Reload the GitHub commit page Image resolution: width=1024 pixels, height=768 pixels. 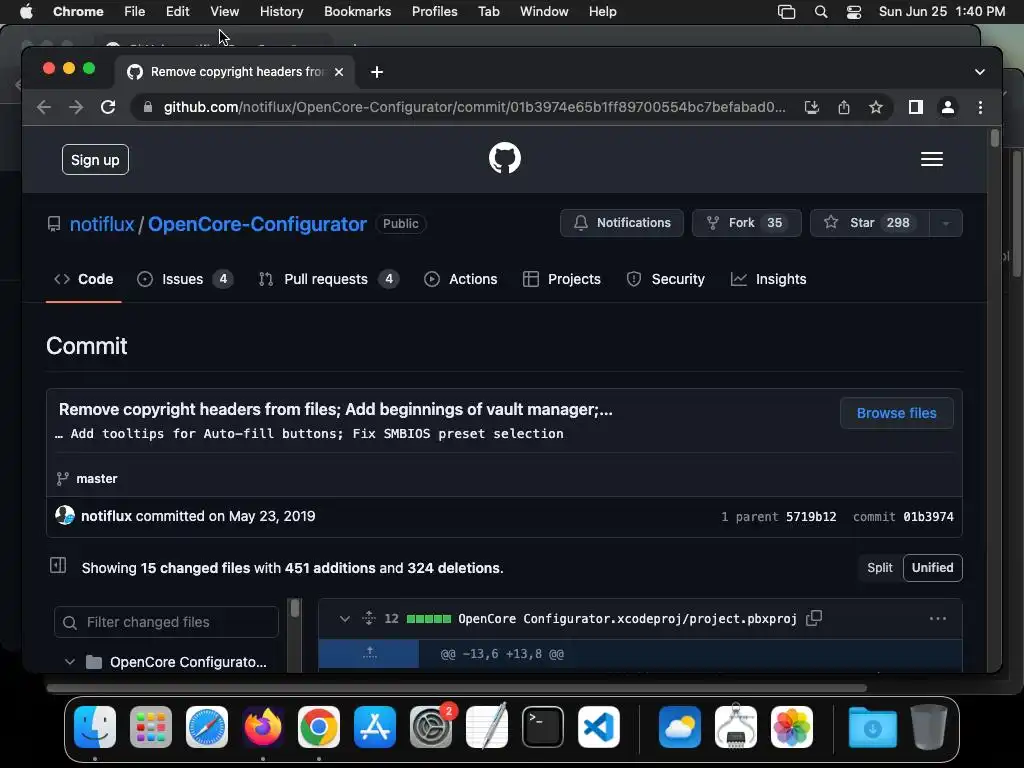tap(108, 107)
